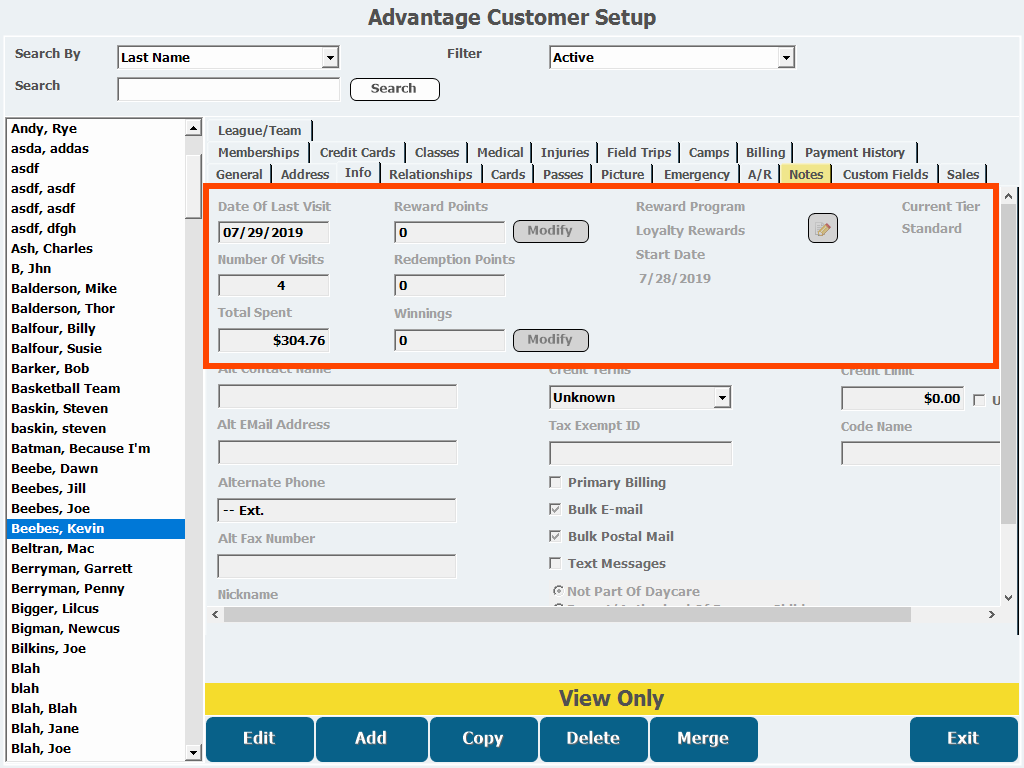Click the Reward Program edit pencil icon

(822, 229)
